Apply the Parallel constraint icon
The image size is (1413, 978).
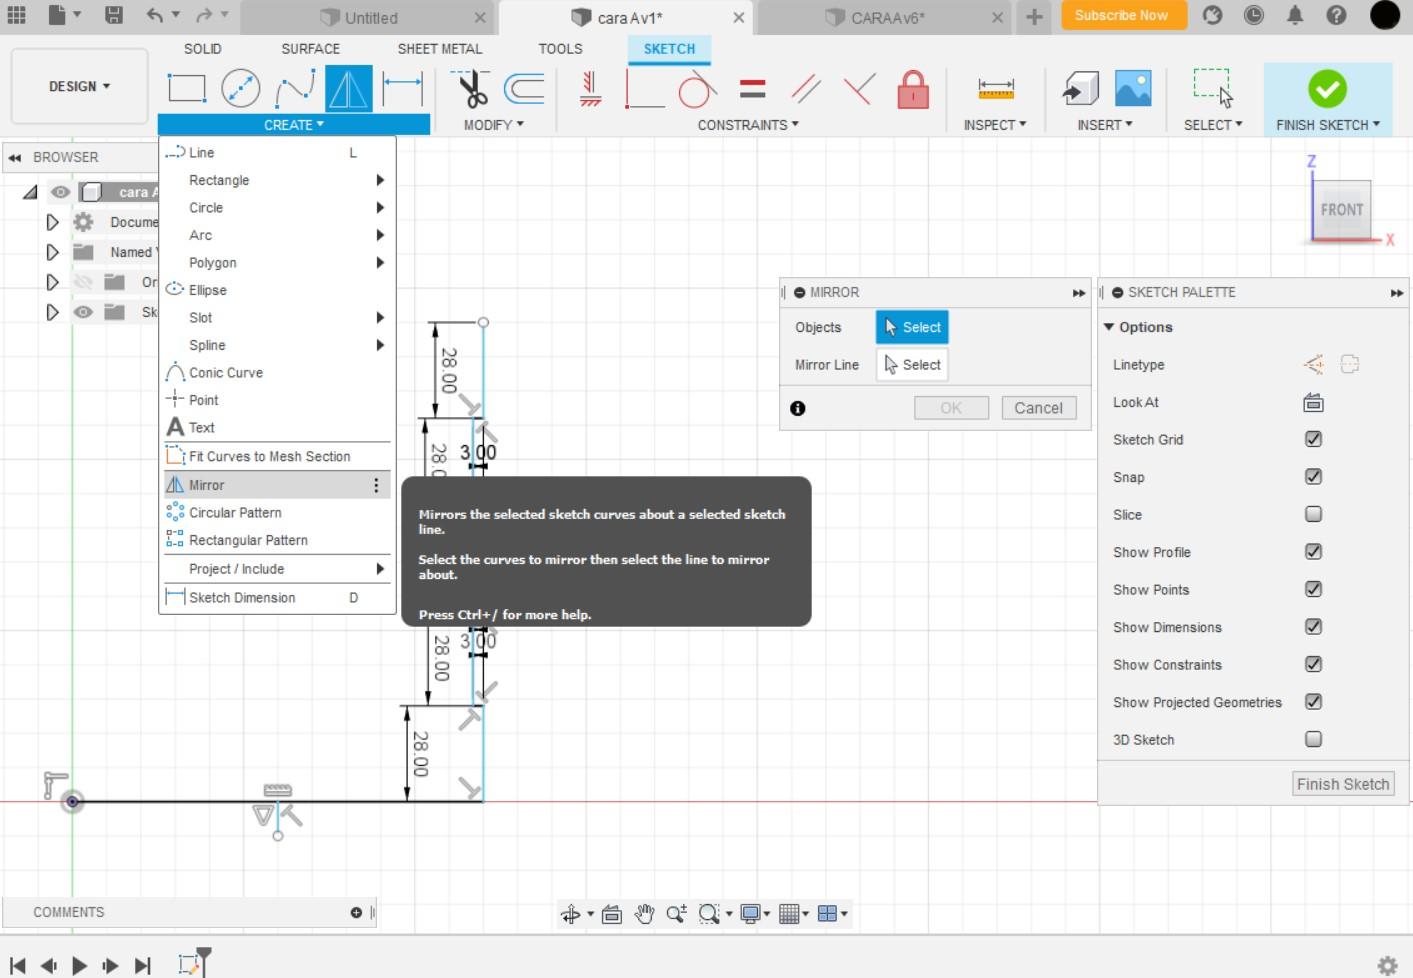coord(806,89)
